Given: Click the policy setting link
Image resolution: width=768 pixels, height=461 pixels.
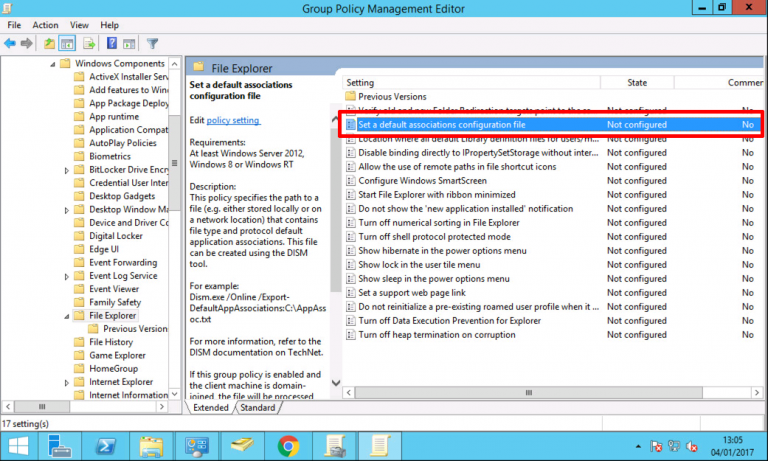Looking at the screenshot, I should [x=233, y=120].
